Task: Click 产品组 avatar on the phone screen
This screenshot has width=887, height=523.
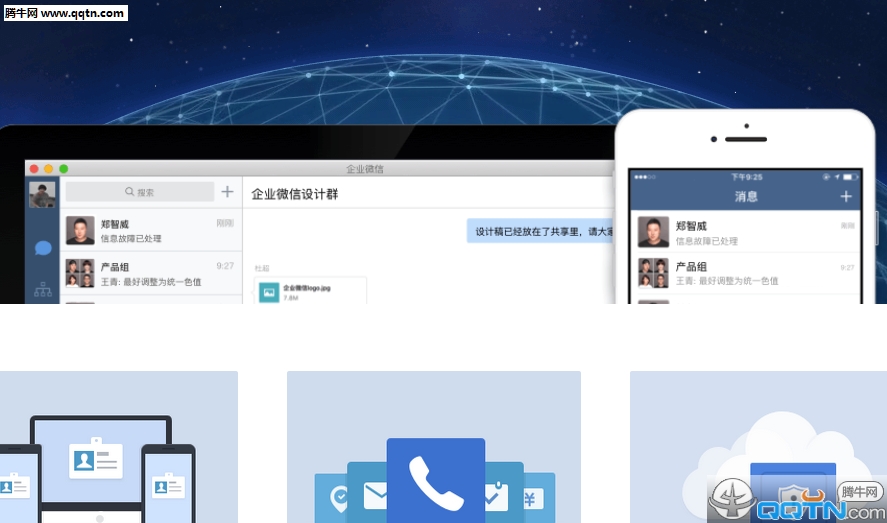Action: (653, 273)
